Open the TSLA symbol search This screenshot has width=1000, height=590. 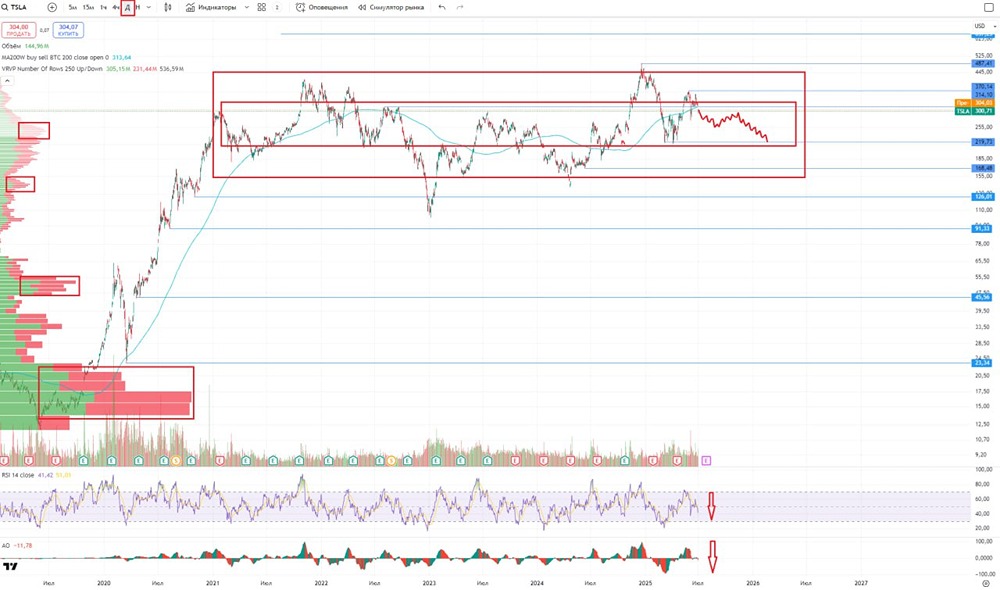[15, 7]
